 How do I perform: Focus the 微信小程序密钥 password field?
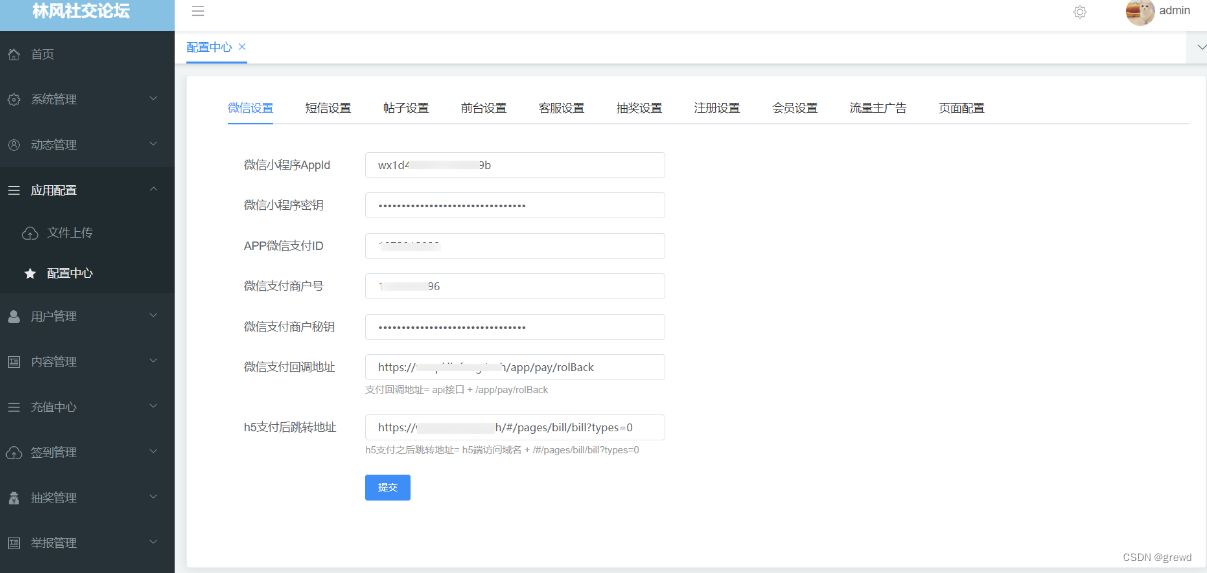(x=515, y=205)
